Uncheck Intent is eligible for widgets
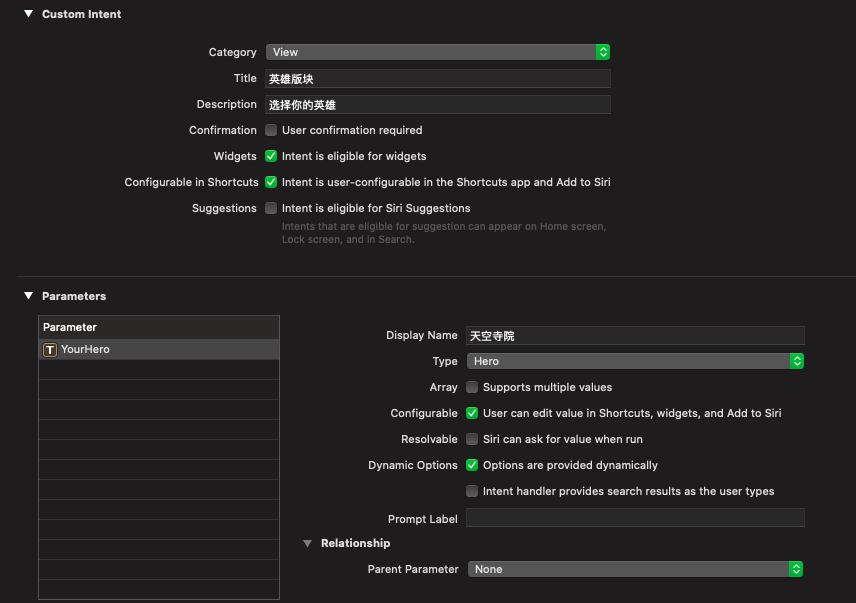This screenshot has height=603, width=856. 271,156
